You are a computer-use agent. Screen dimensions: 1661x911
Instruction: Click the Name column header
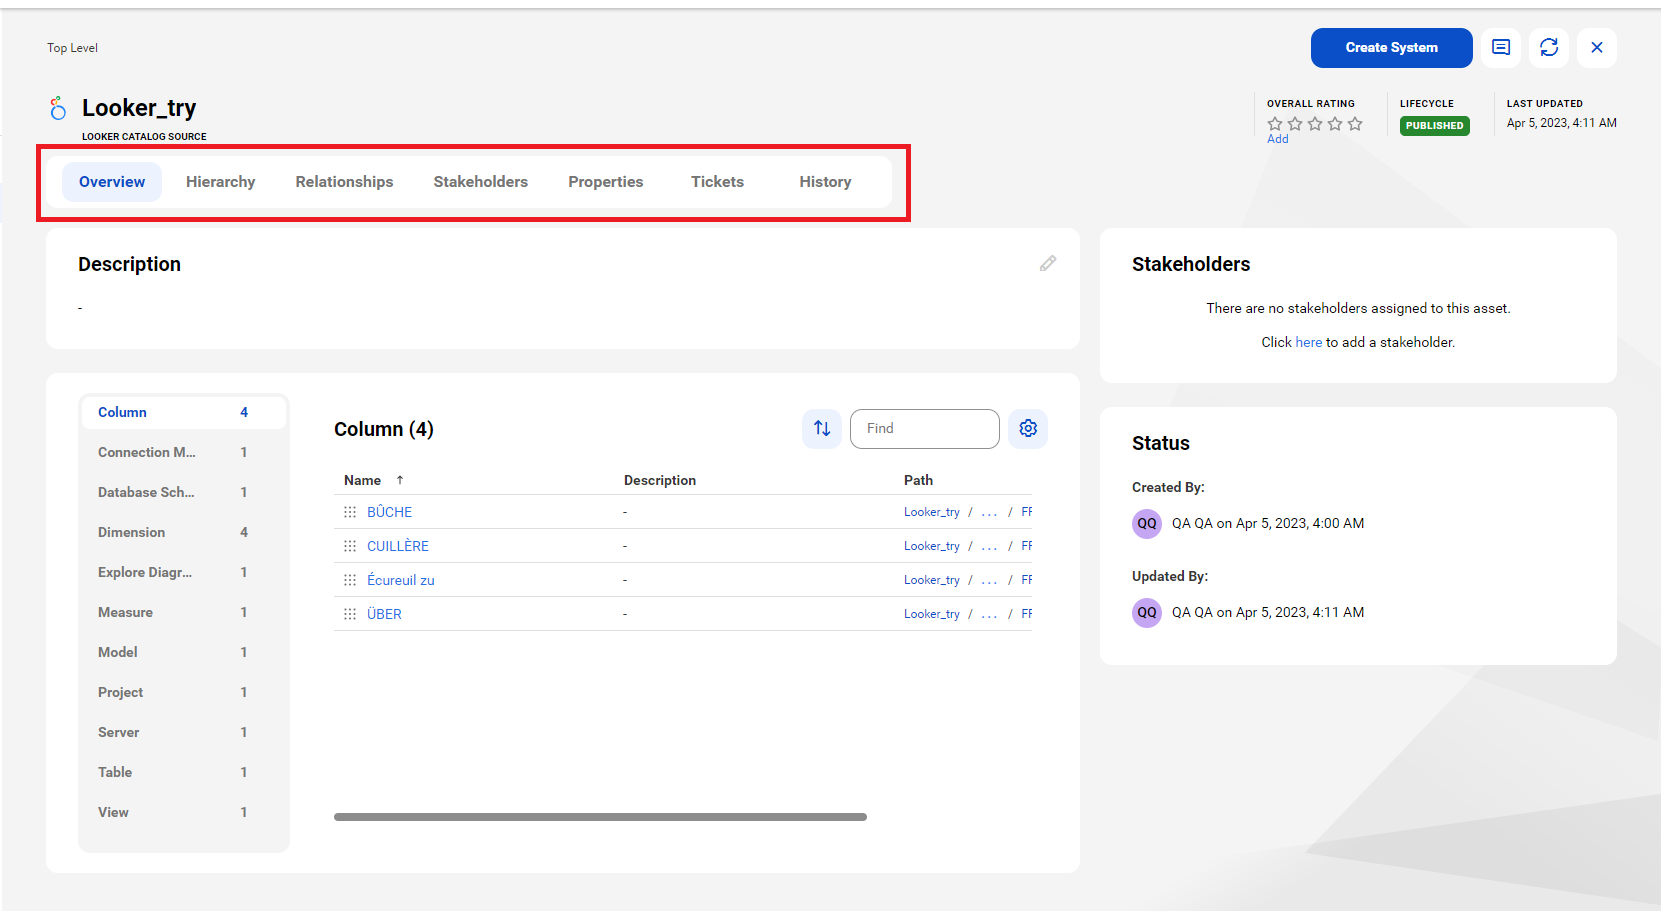click(x=362, y=481)
